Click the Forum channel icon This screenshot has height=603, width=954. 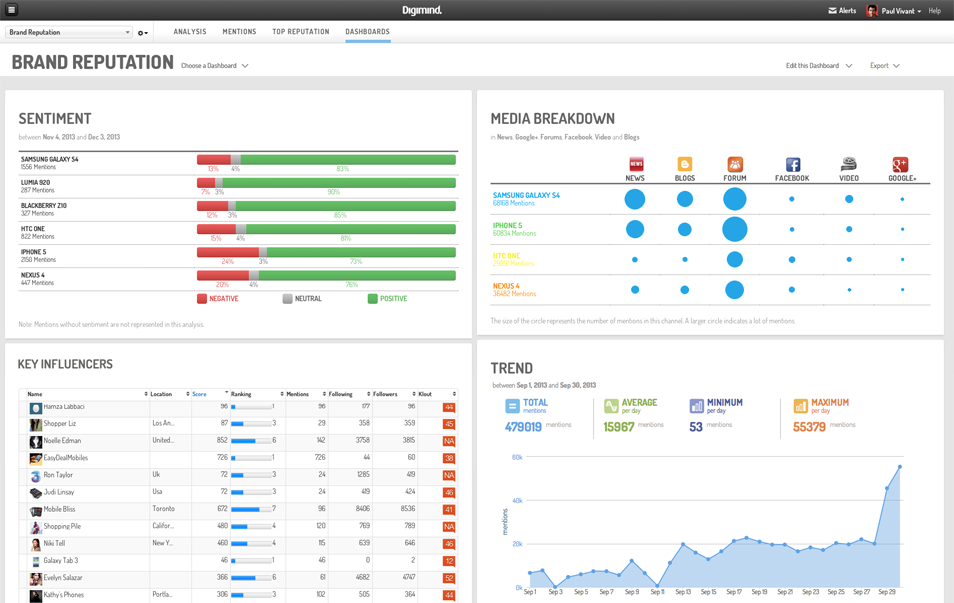click(x=735, y=164)
